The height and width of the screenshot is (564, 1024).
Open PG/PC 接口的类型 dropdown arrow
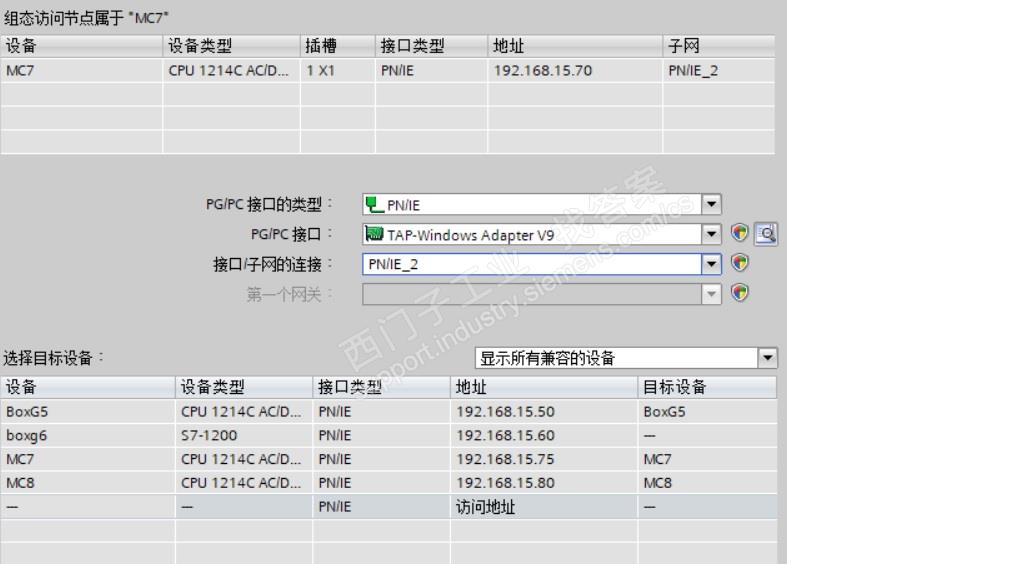(x=711, y=204)
